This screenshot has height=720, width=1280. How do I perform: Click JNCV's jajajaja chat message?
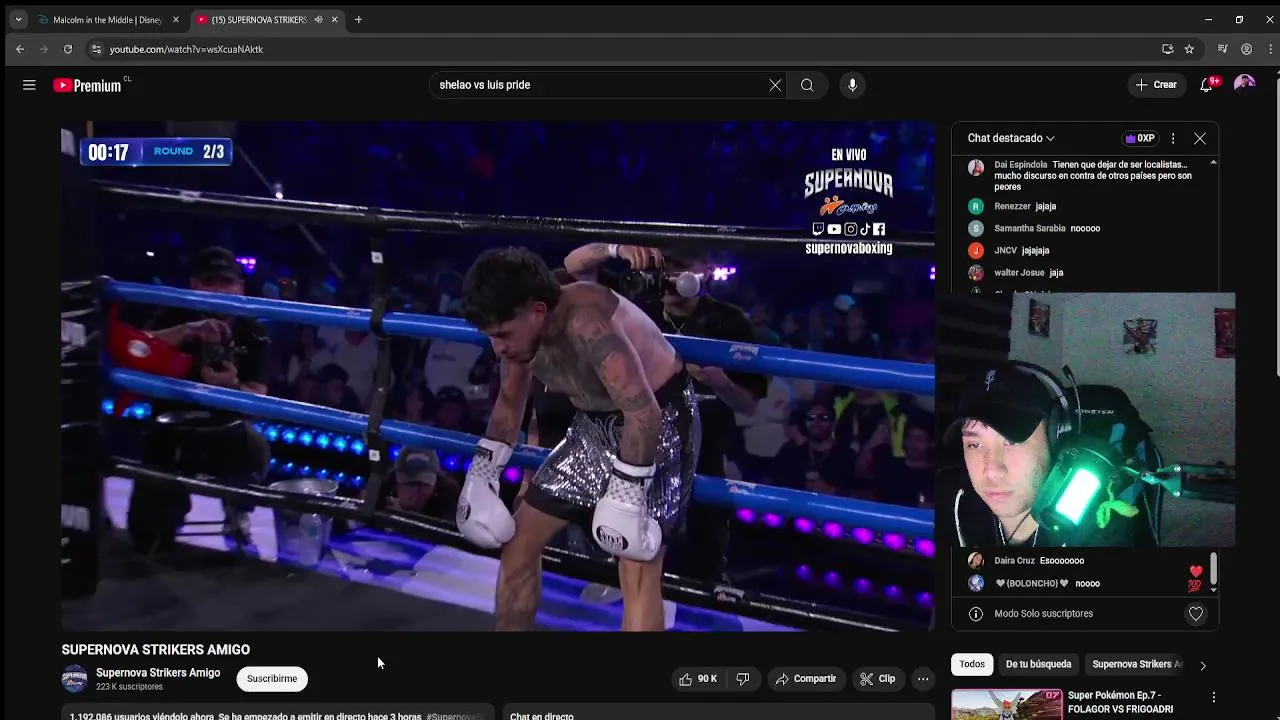[1085, 250]
